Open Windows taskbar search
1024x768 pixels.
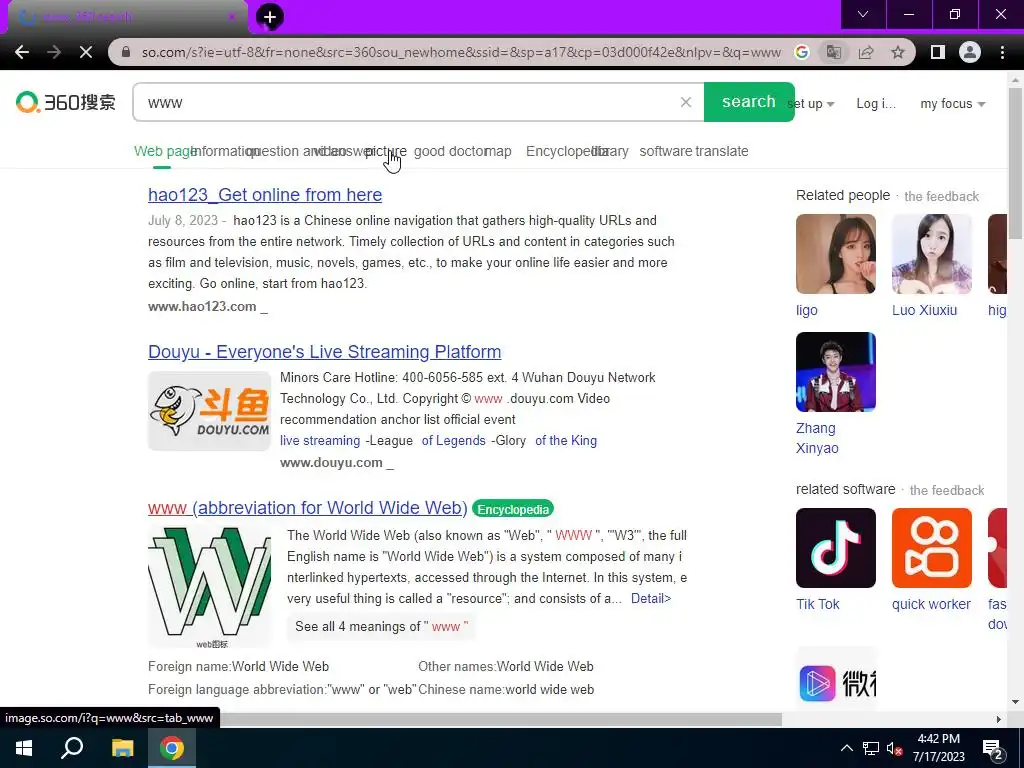72,748
